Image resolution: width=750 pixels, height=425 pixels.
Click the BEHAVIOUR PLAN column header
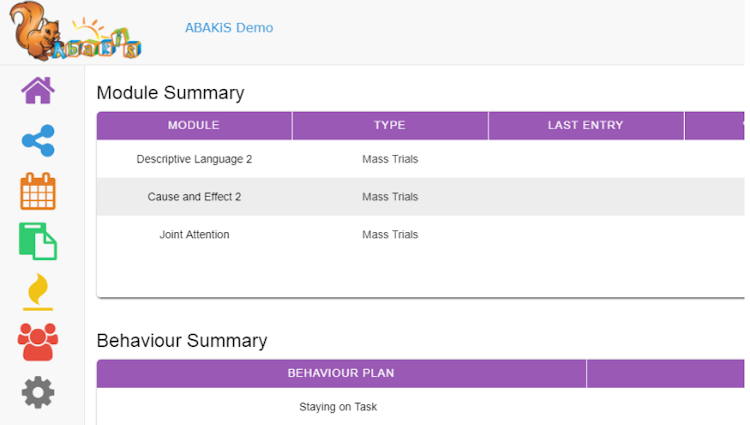pos(341,374)
